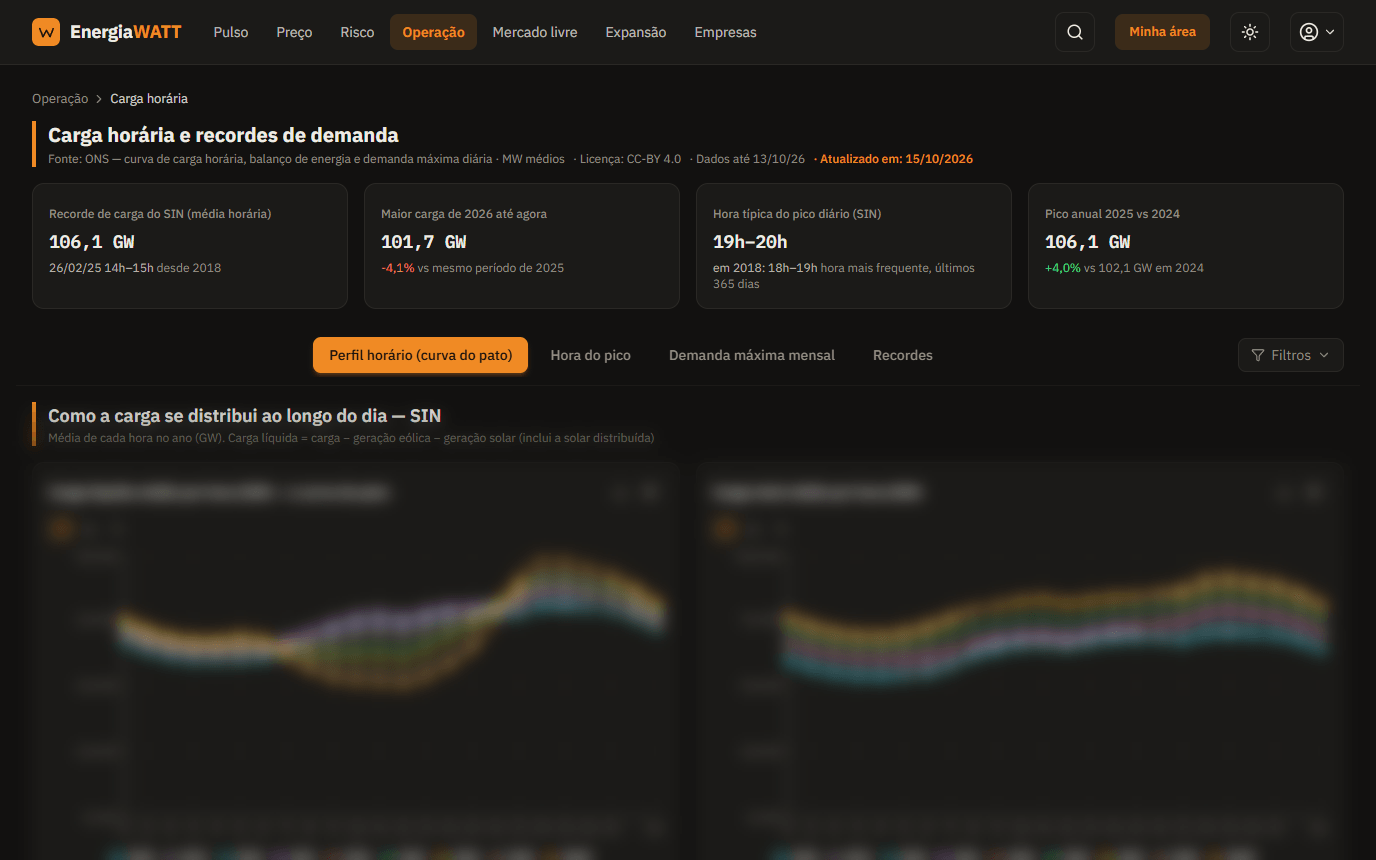
Task: Switch to Hora do pico tab
Action: pyautogui.click(x=591, y=355)
